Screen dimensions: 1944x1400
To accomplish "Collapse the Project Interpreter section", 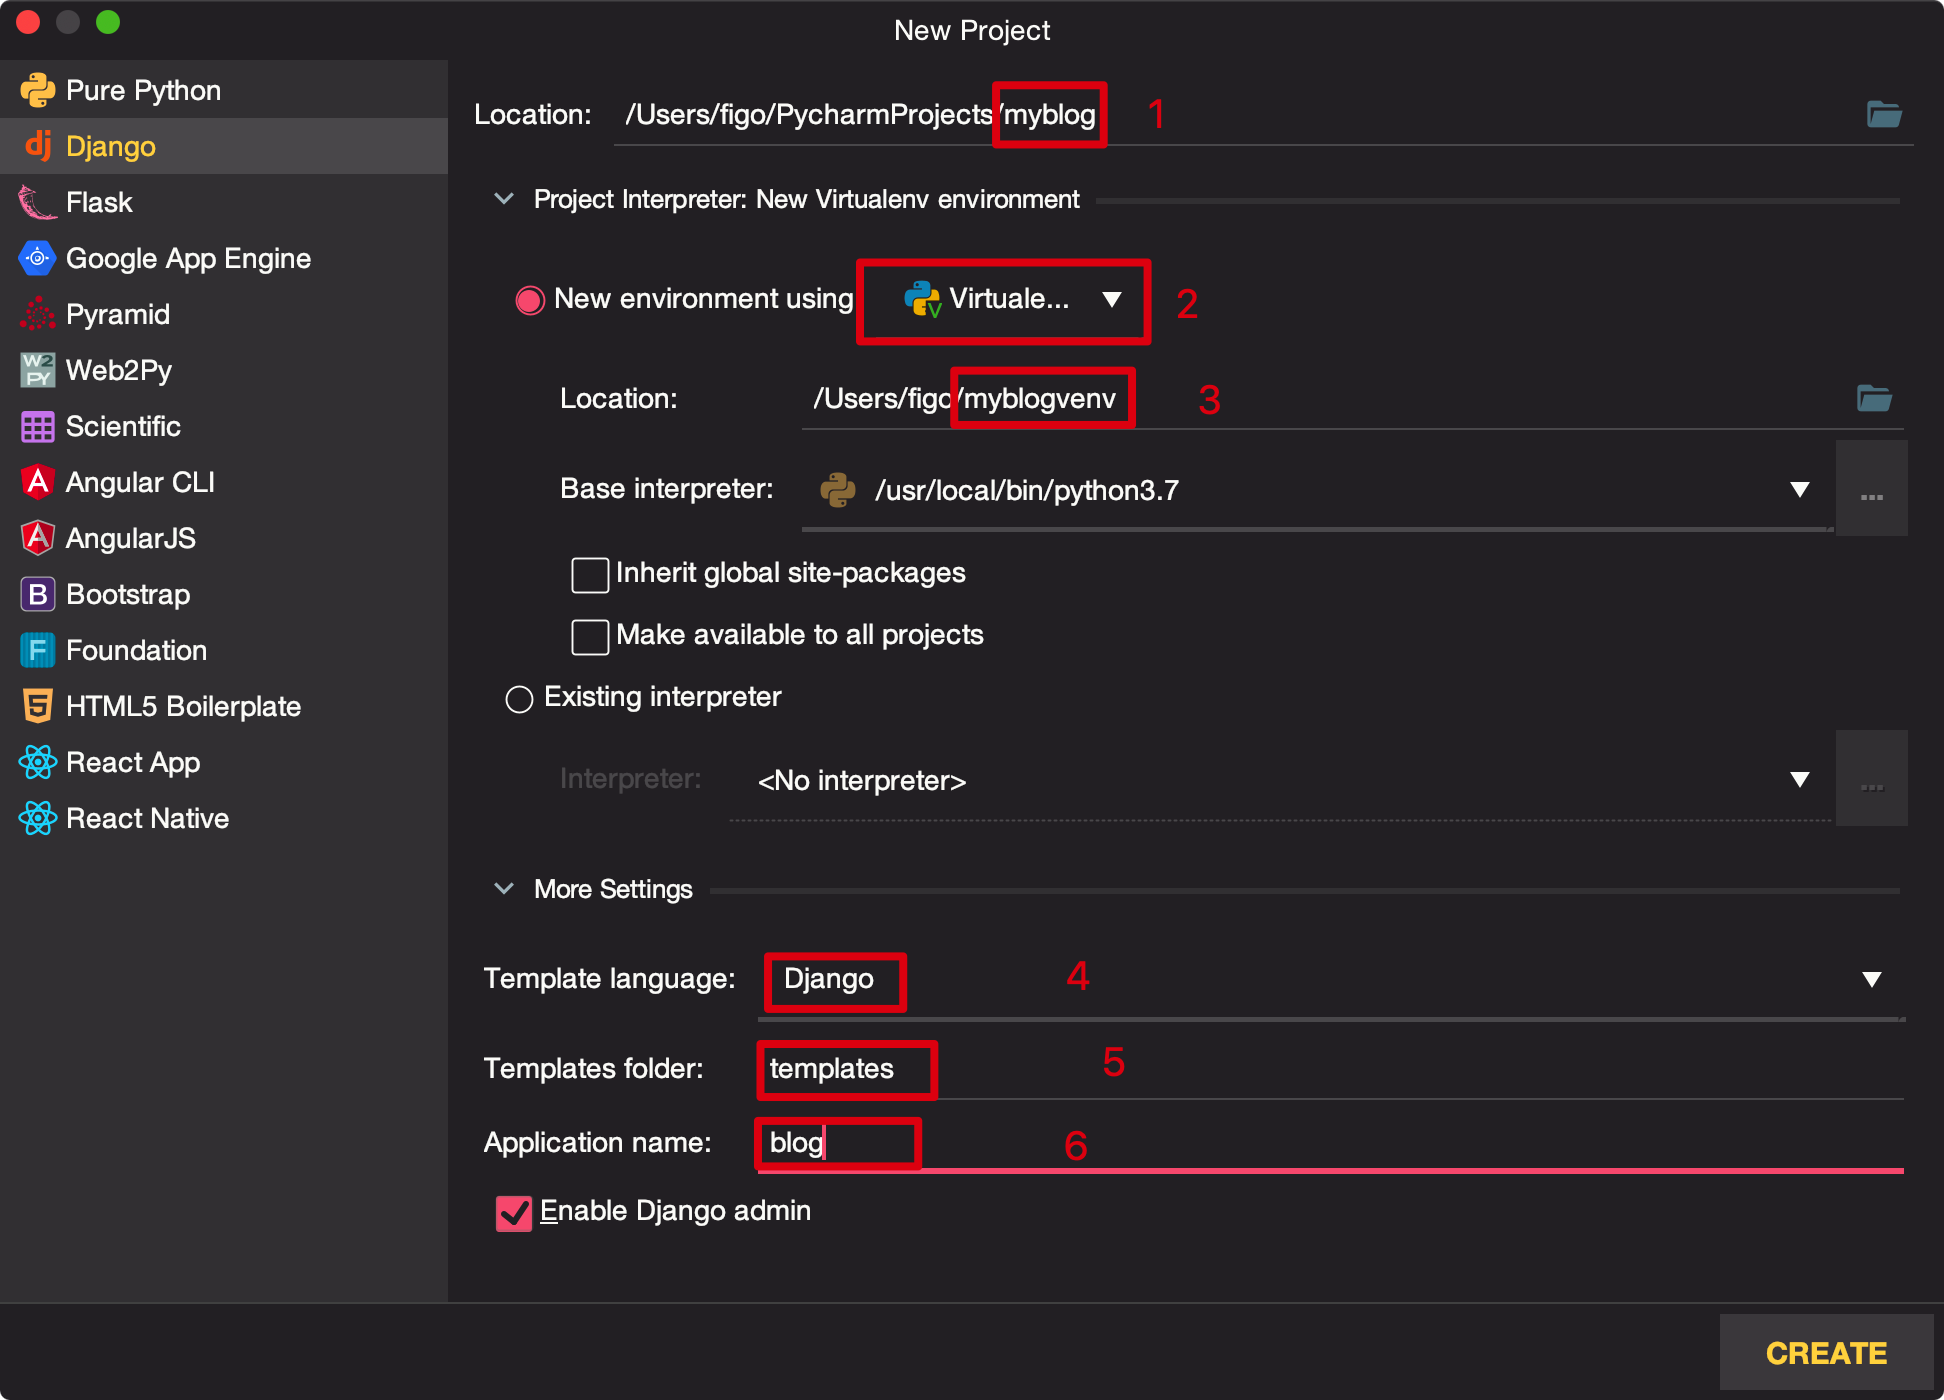I will (504, 199).
